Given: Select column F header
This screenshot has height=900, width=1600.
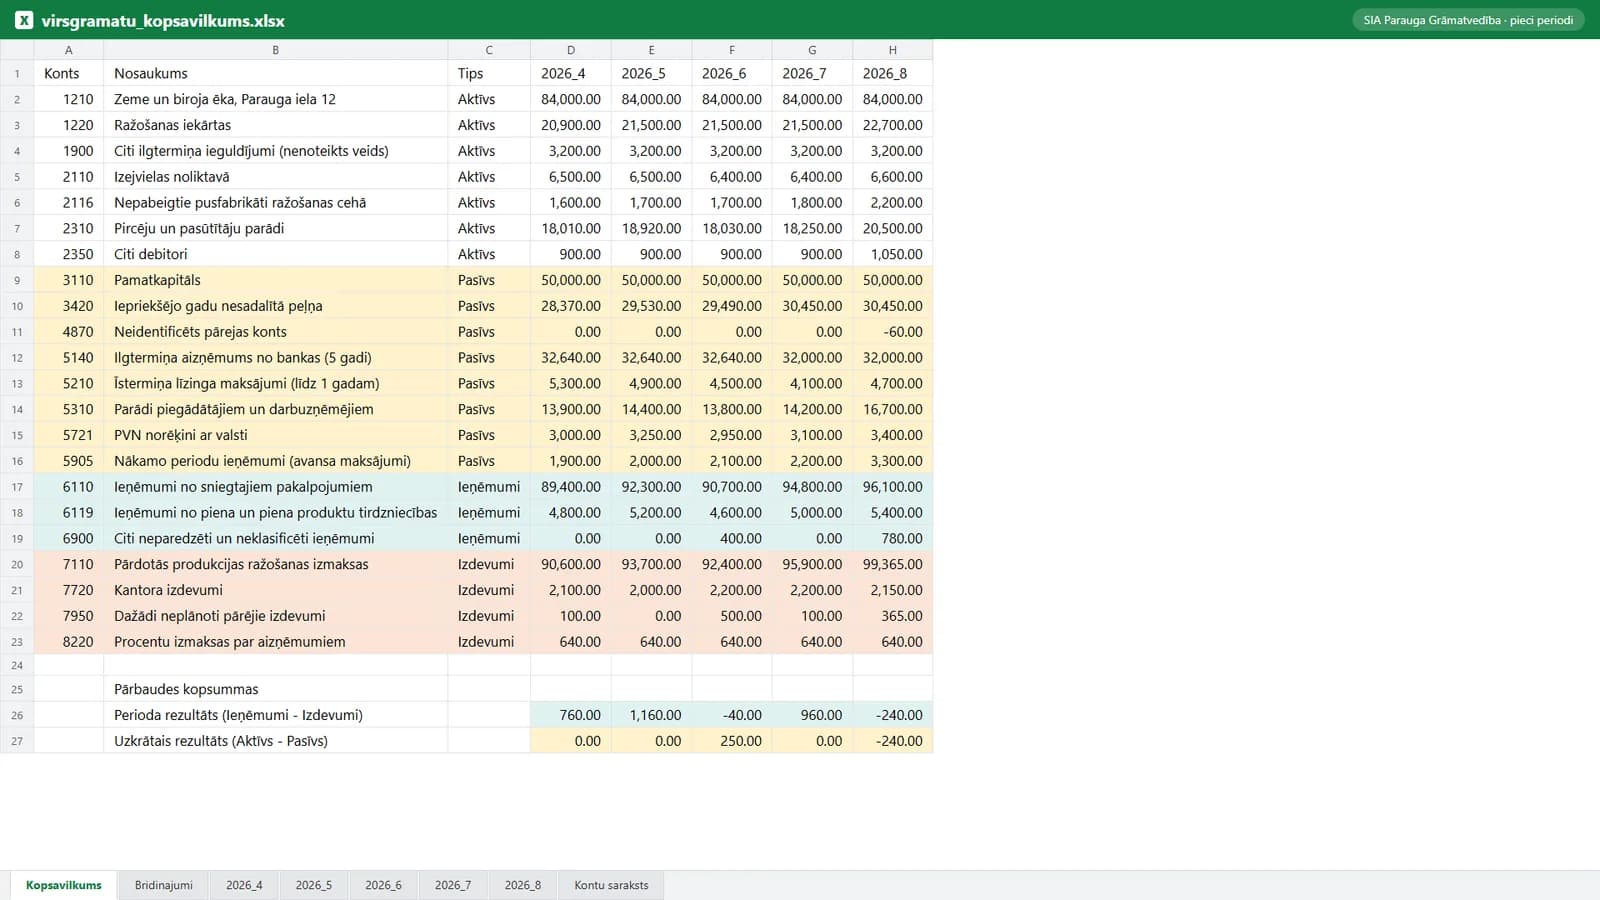Looking at the screenshot, I should pos(732,50).
